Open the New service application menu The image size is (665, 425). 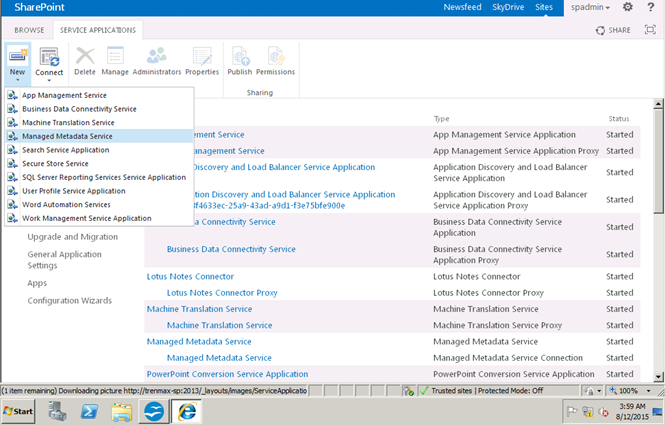click(x=17, y=64)
